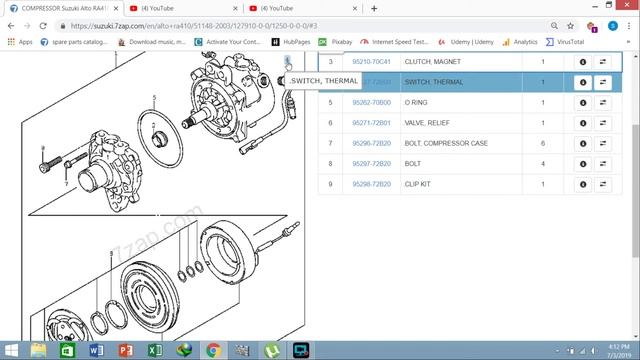Screen dimensions: 640x360
Task: Click replacements icon for CLIP KIT
Action: tap(603, 184)
